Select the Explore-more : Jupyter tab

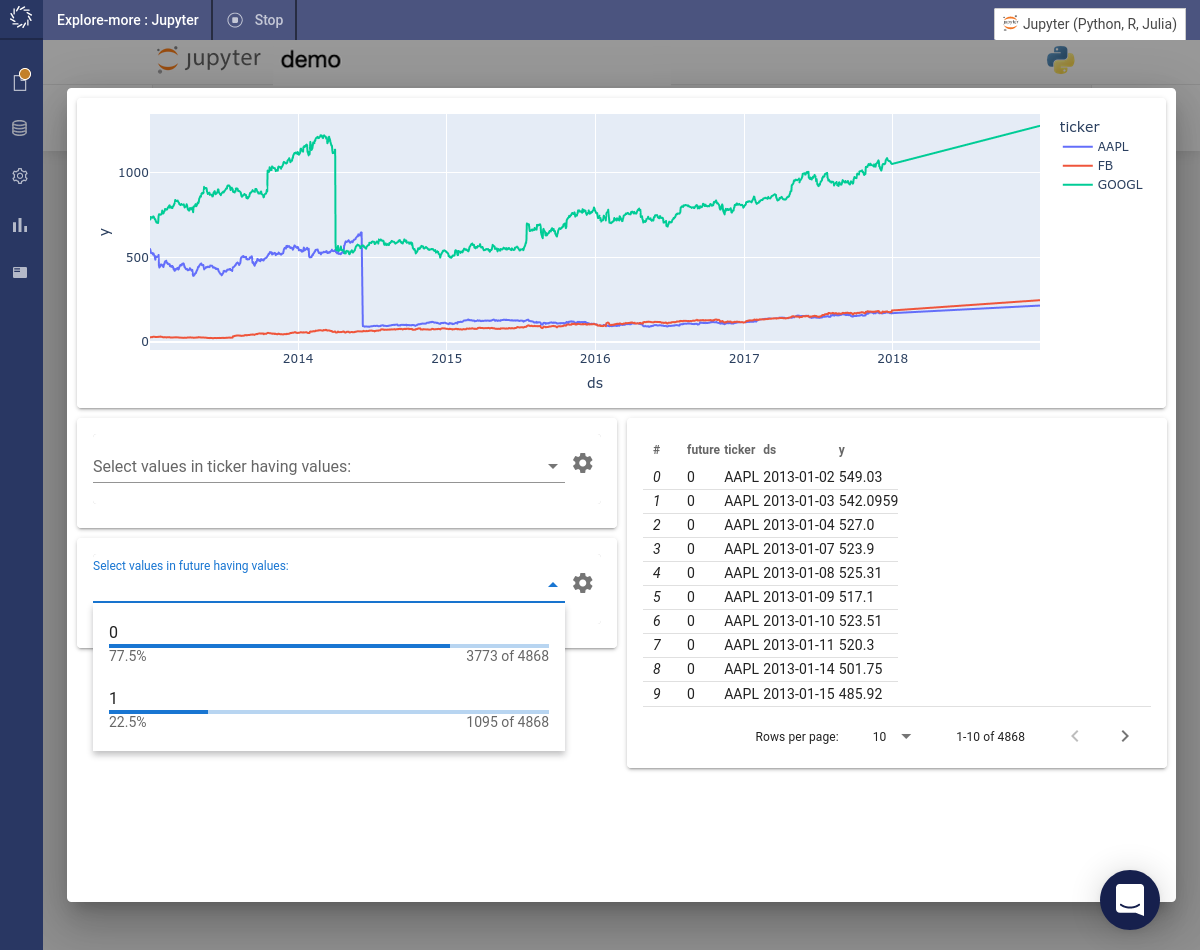coord(128,20)
